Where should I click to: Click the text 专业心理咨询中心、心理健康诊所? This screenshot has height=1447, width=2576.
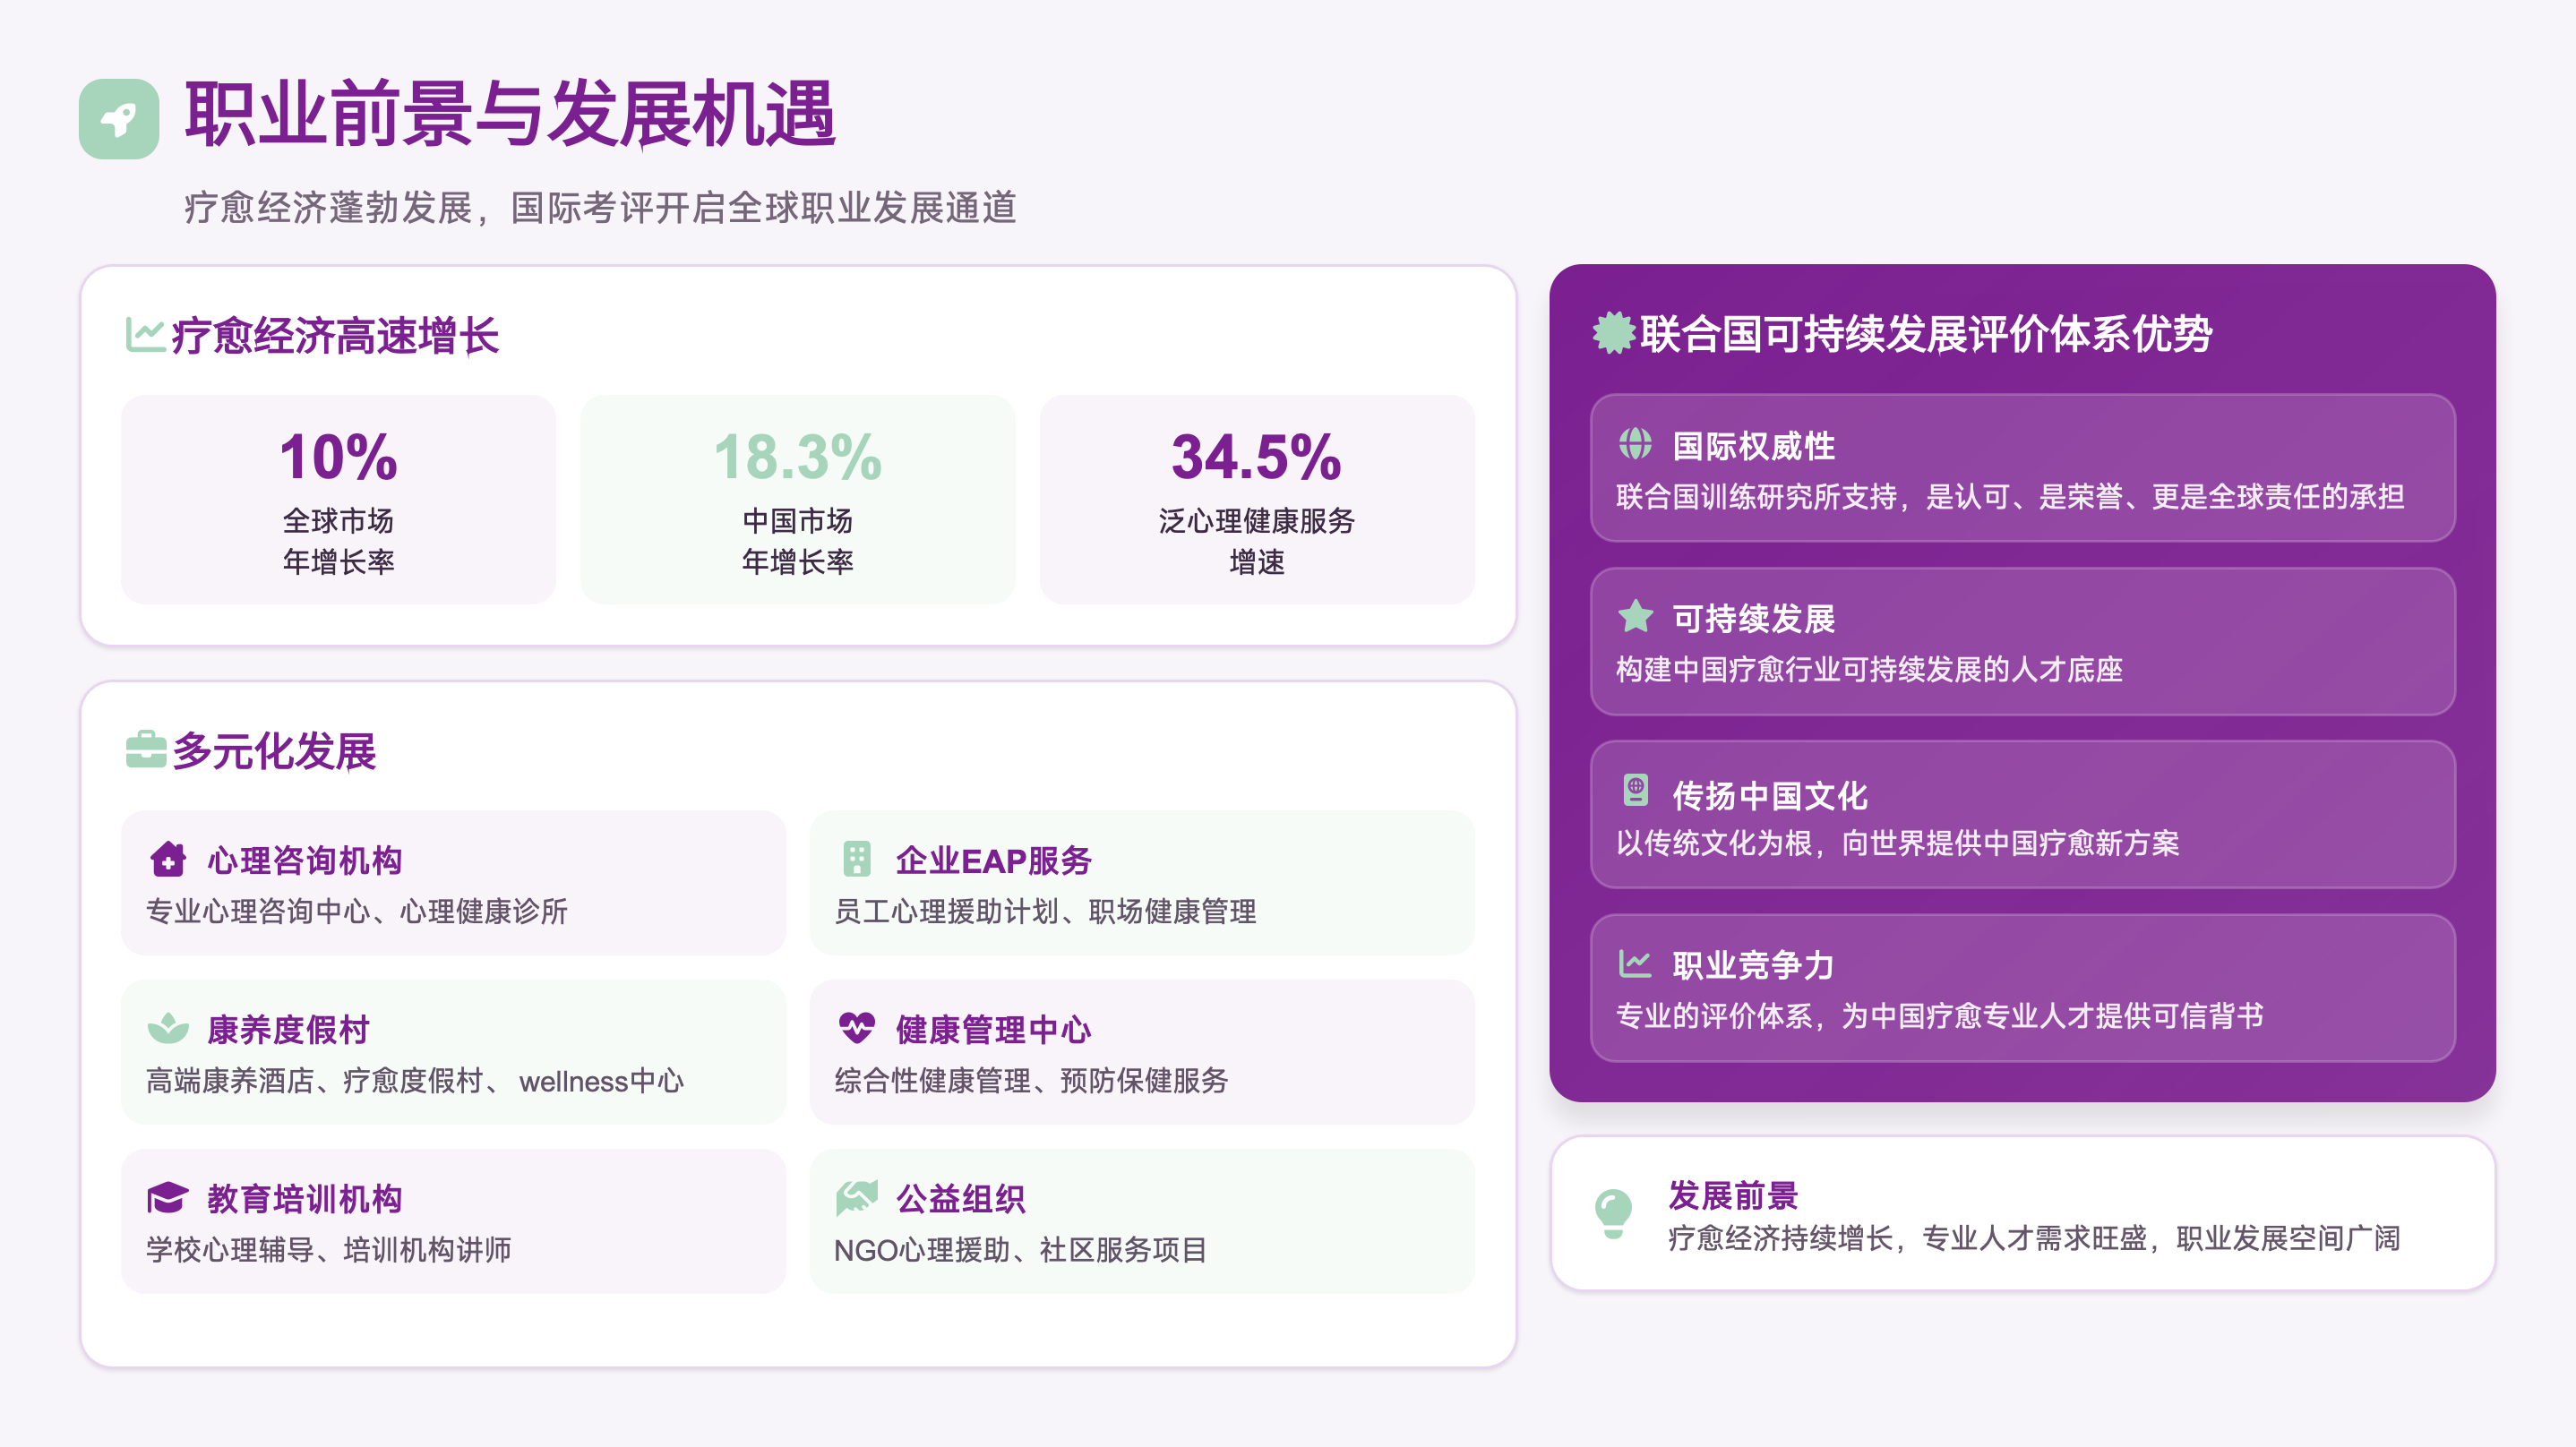click(x=357, y=911)
